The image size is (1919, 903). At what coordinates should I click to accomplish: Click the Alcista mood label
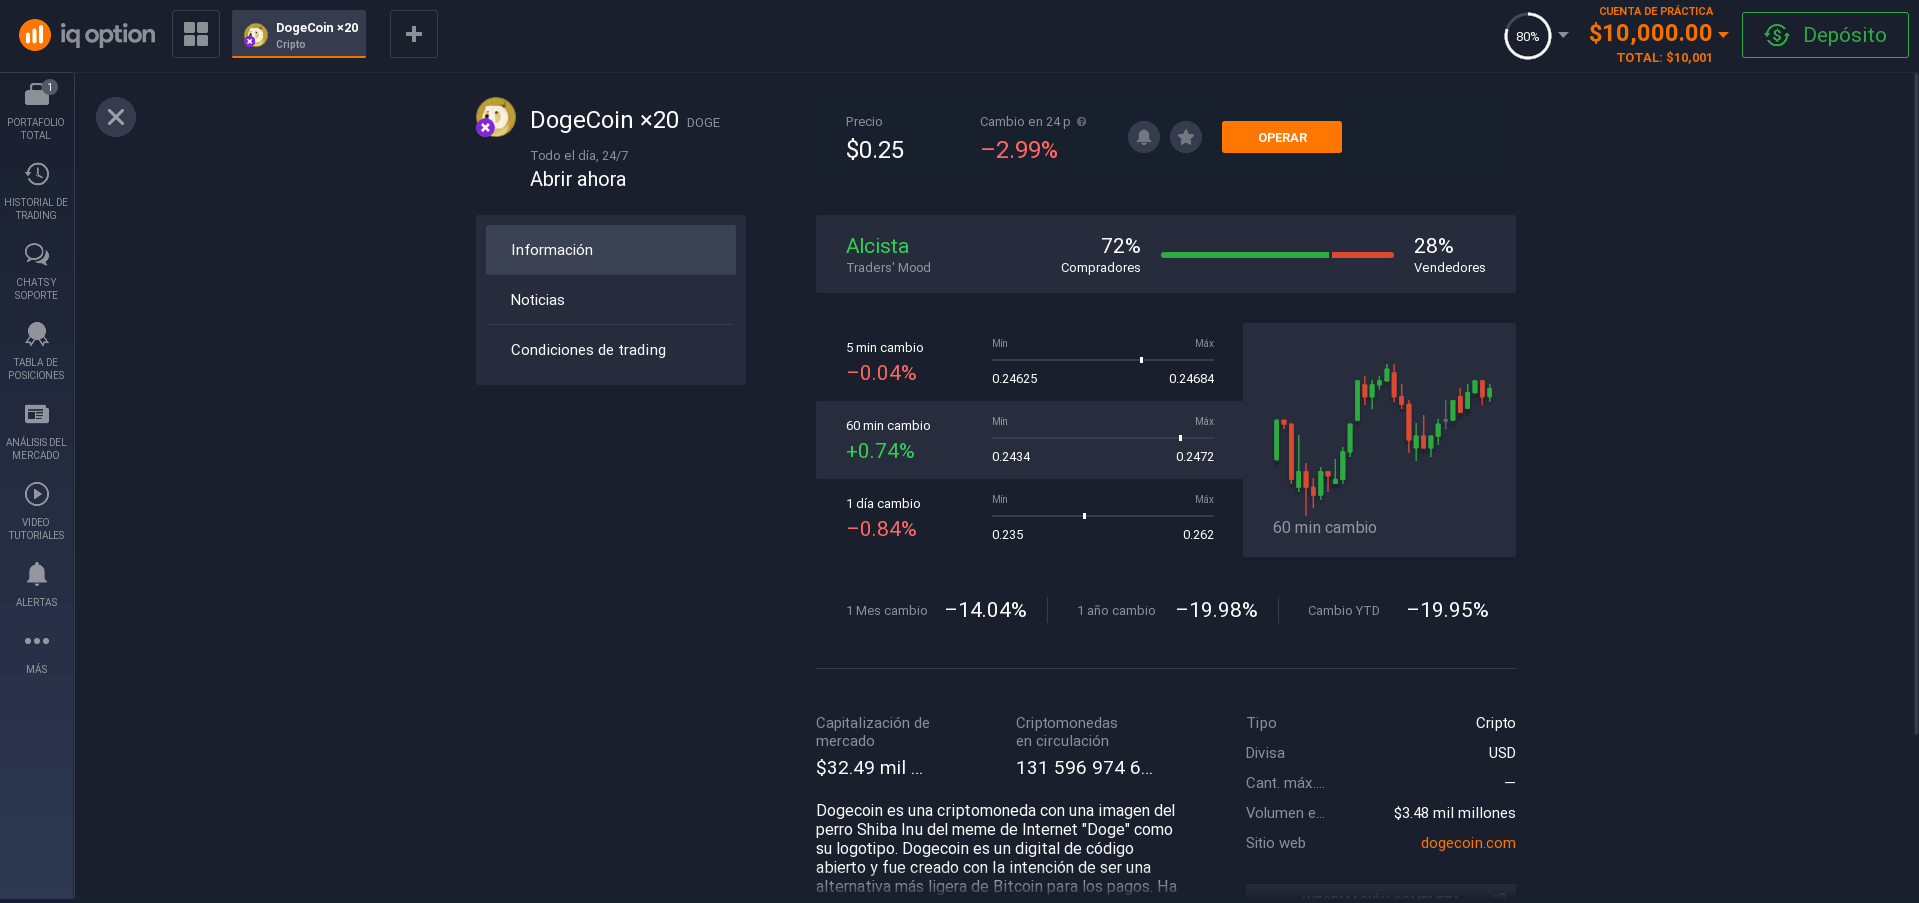click(x=877, y=246)
